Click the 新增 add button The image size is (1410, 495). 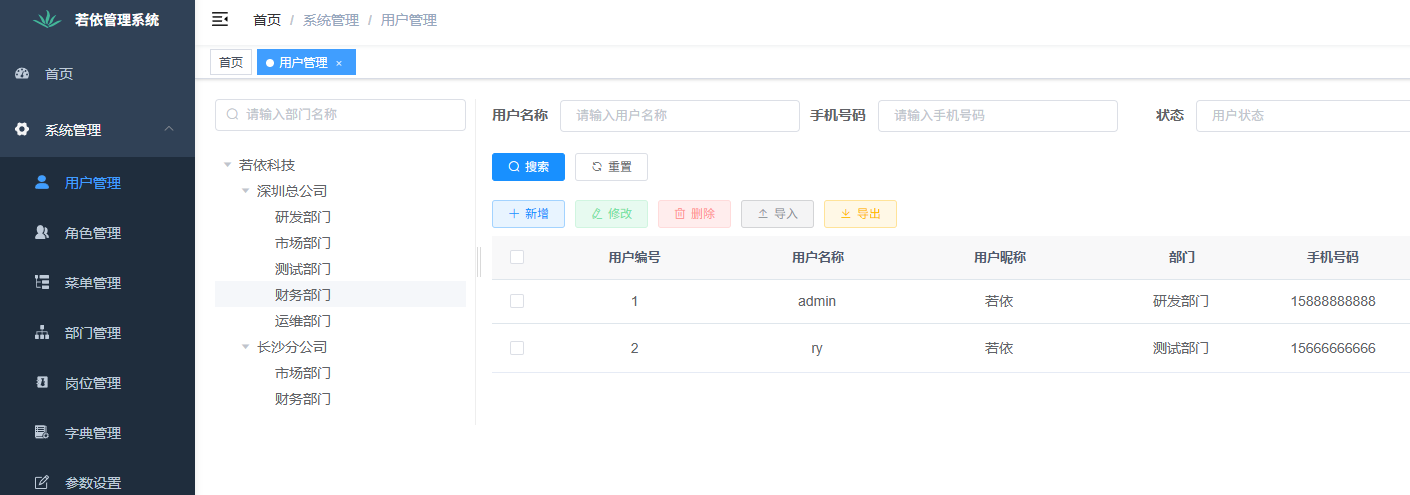(528, 214)
